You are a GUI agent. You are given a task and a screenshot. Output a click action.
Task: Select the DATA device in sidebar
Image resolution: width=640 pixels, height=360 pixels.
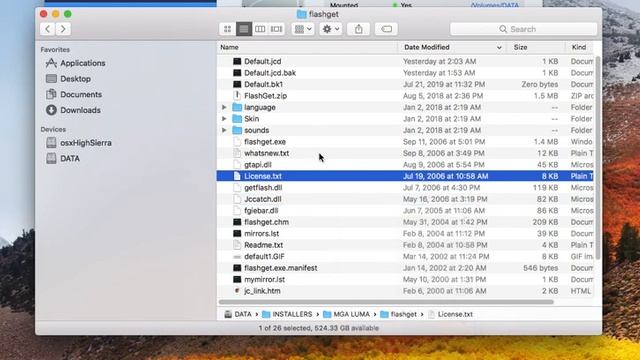tap(63, 158)
